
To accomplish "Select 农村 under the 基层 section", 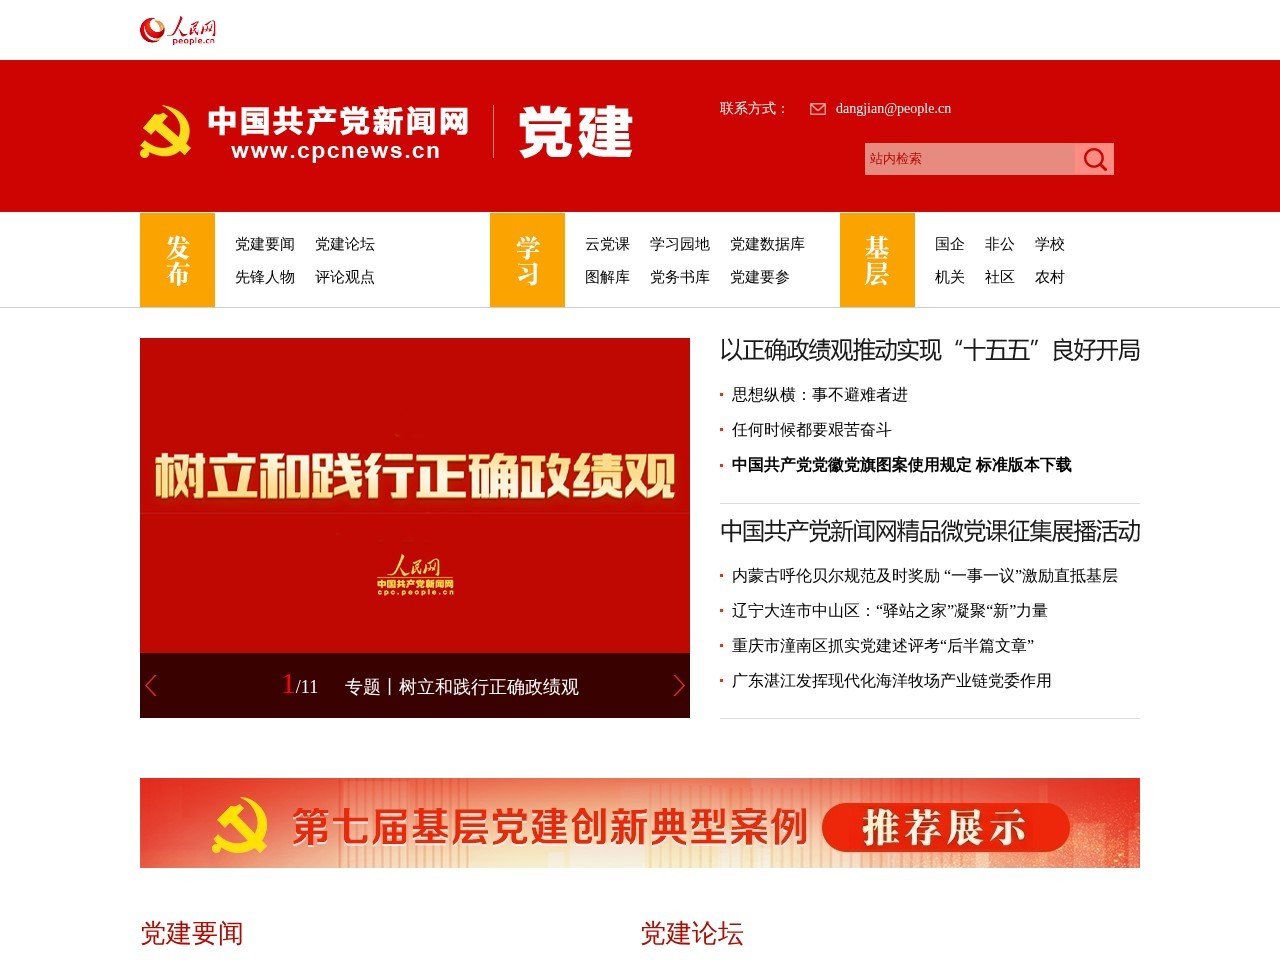I will tap(1051, 278).
